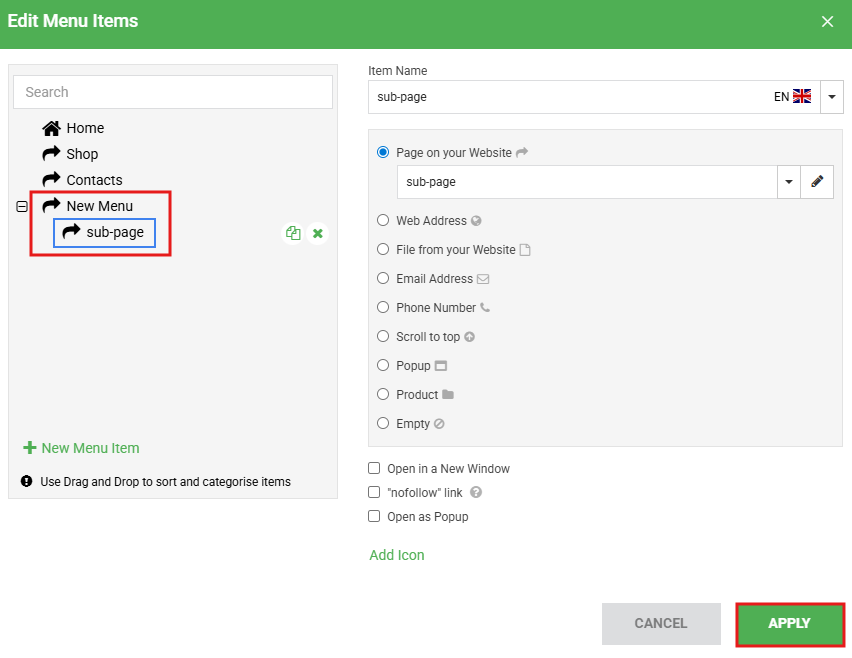Select the Shop menu item

click(81, 154)
